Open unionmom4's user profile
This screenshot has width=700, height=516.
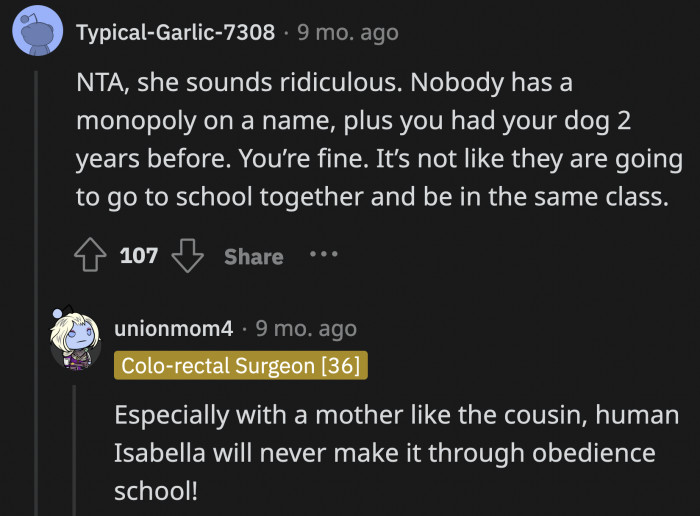174,328
